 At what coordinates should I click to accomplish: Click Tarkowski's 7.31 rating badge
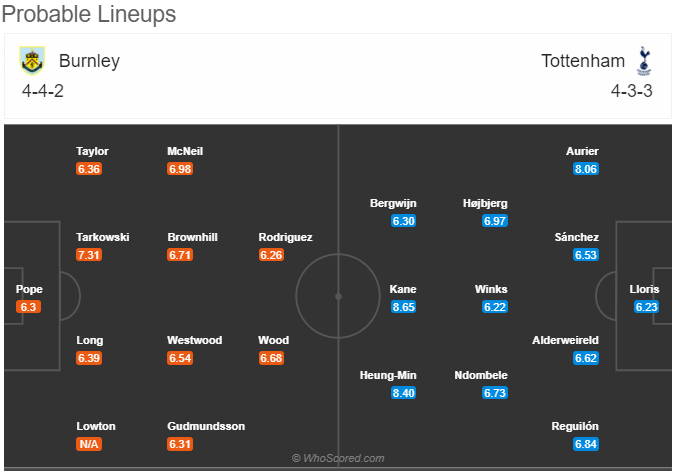click(89, 255)
